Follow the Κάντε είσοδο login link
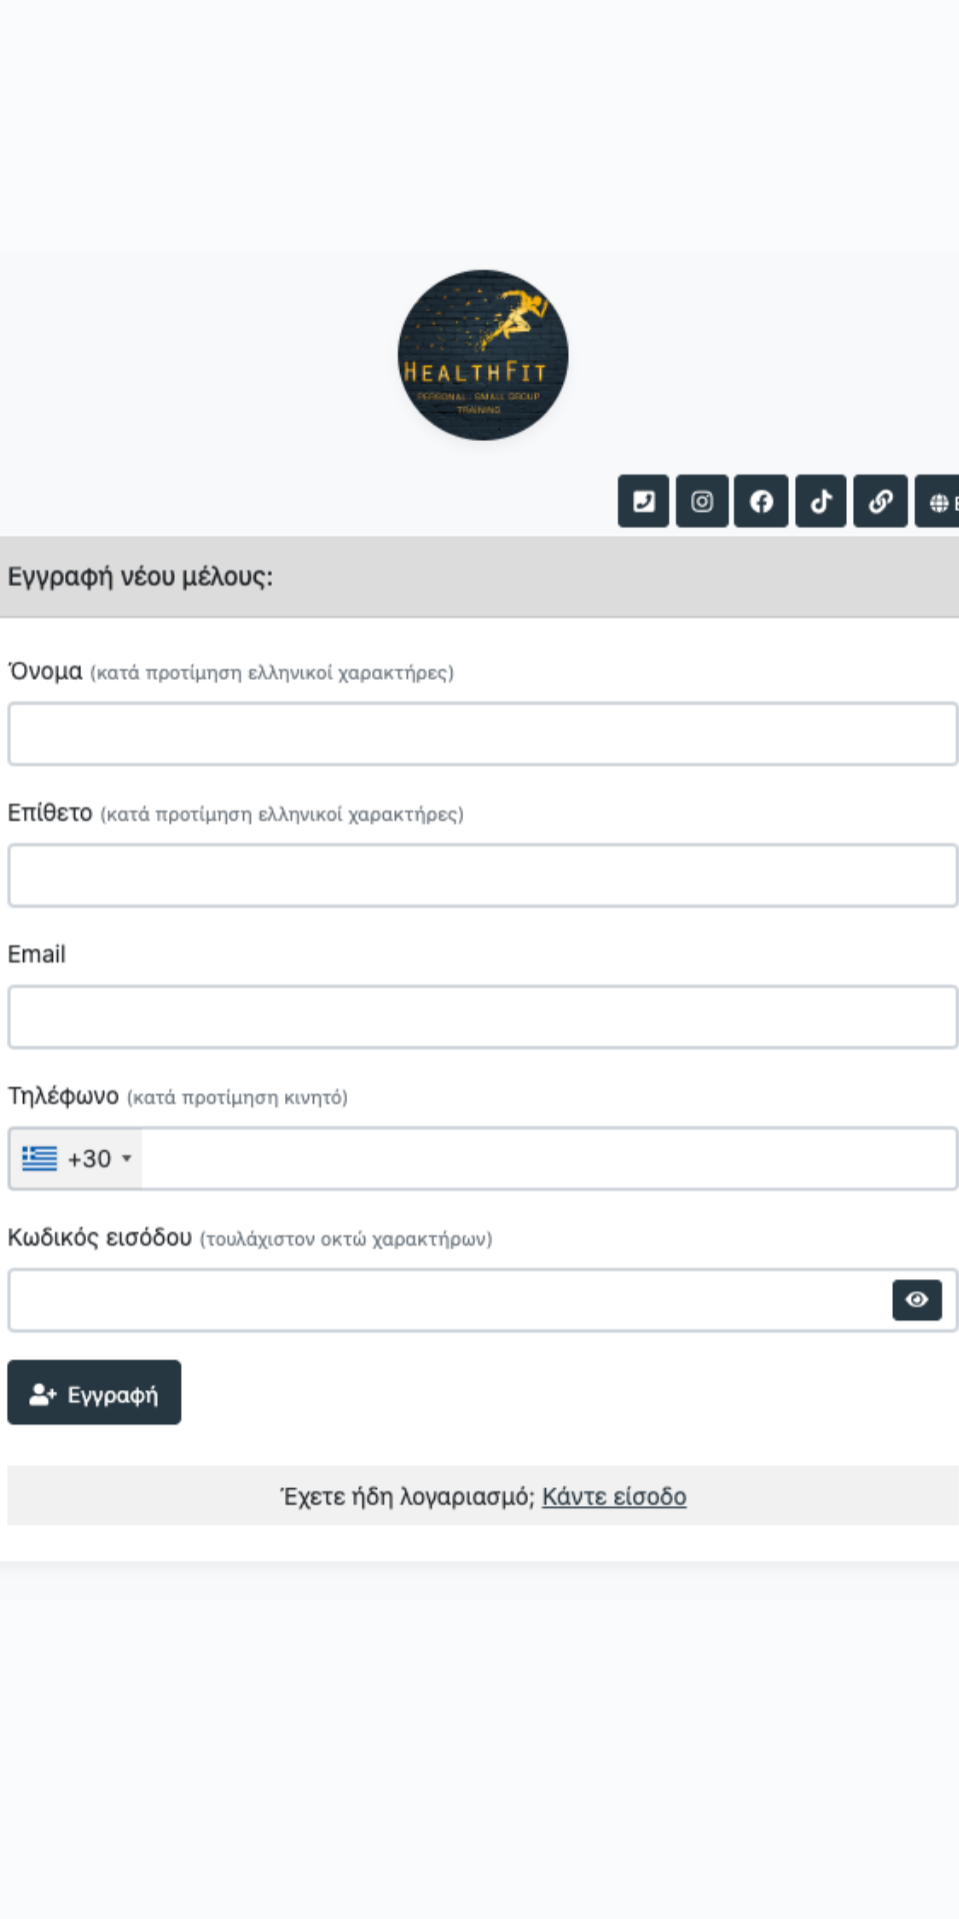Screen dimensions: 959x1919 614,1497
